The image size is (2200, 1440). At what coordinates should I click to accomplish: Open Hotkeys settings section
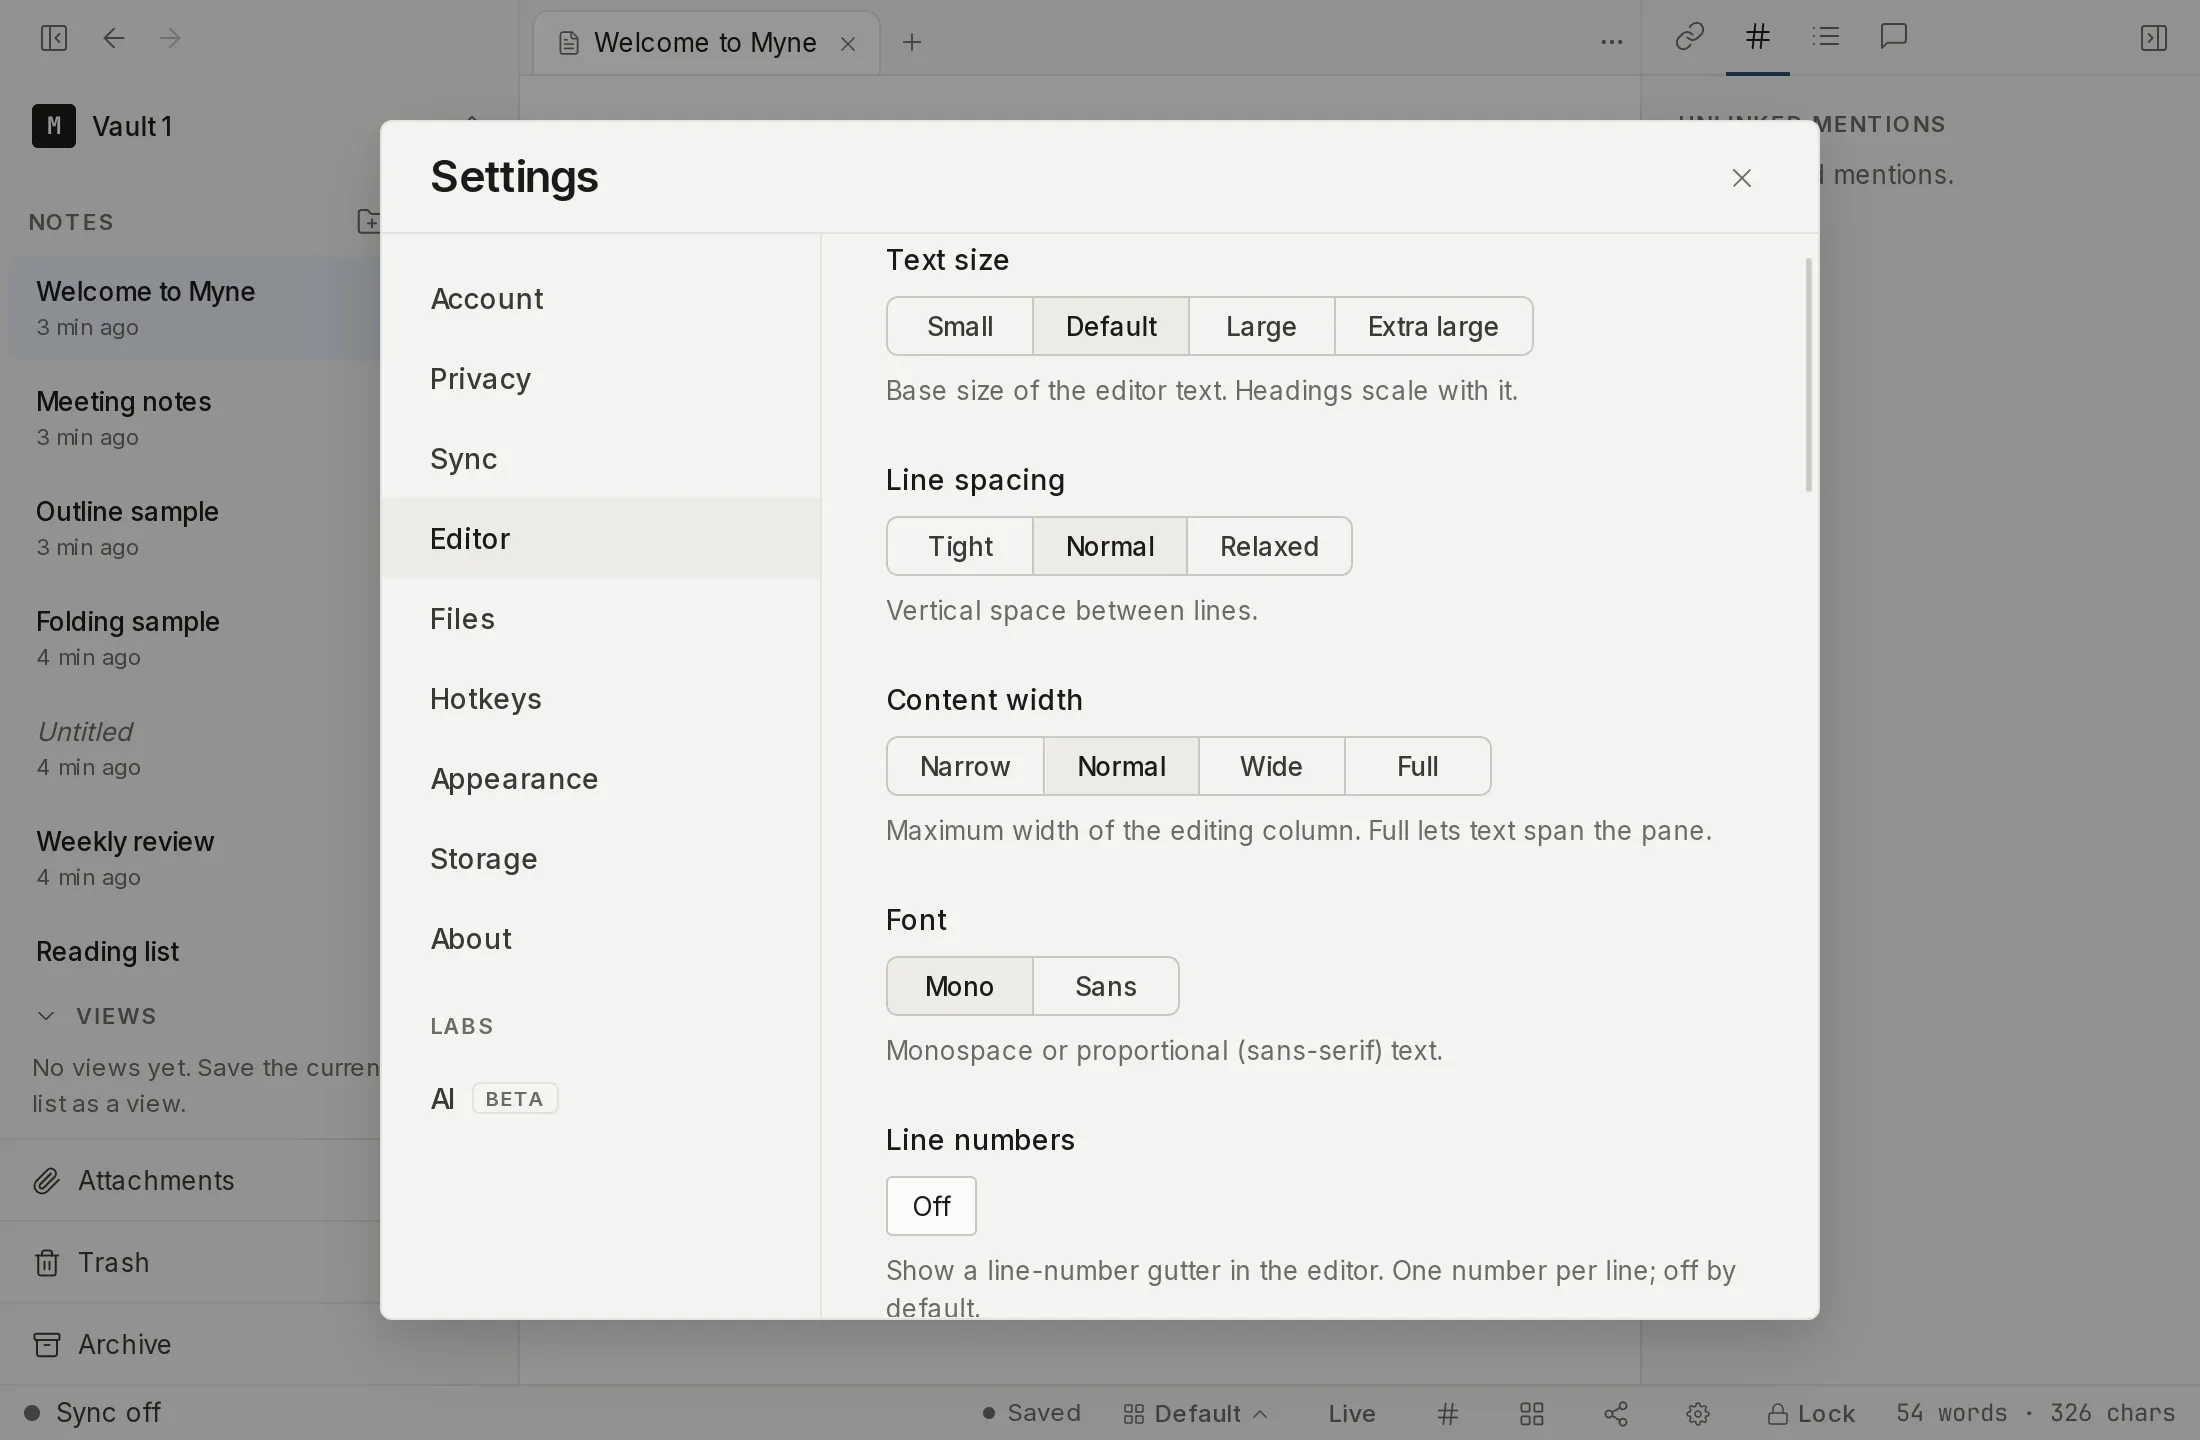tap(600, 698)
